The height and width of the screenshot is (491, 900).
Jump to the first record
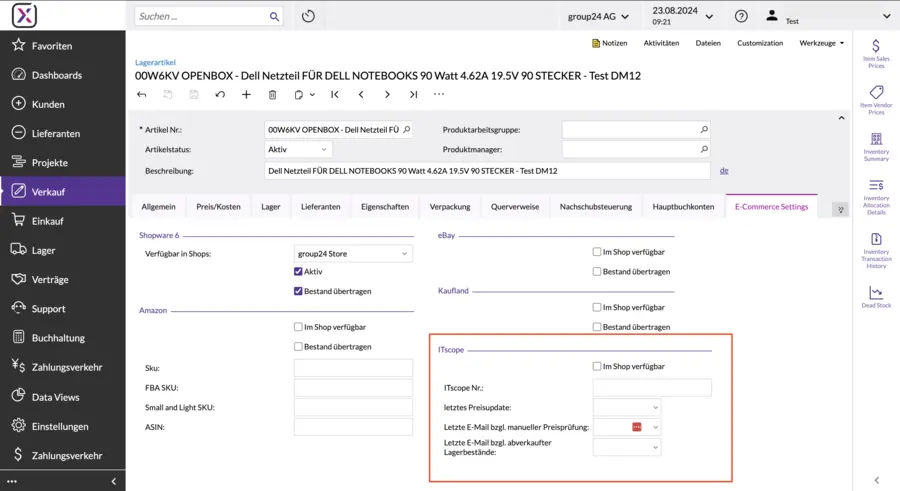coord(335,95)
